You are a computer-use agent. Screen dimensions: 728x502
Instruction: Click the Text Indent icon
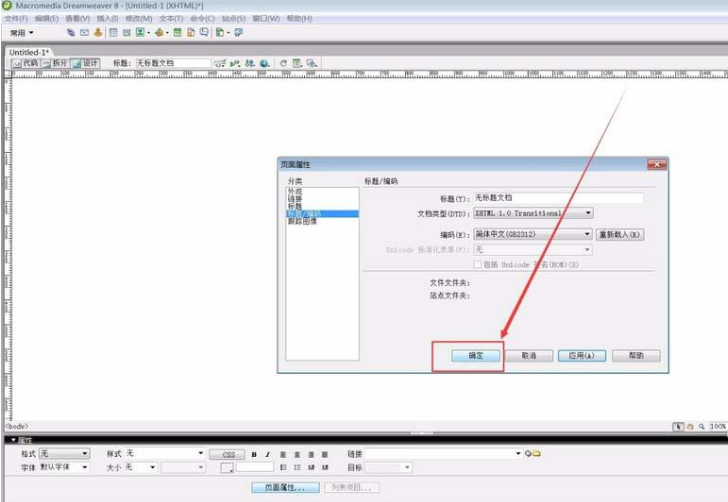tap(325, 467)
